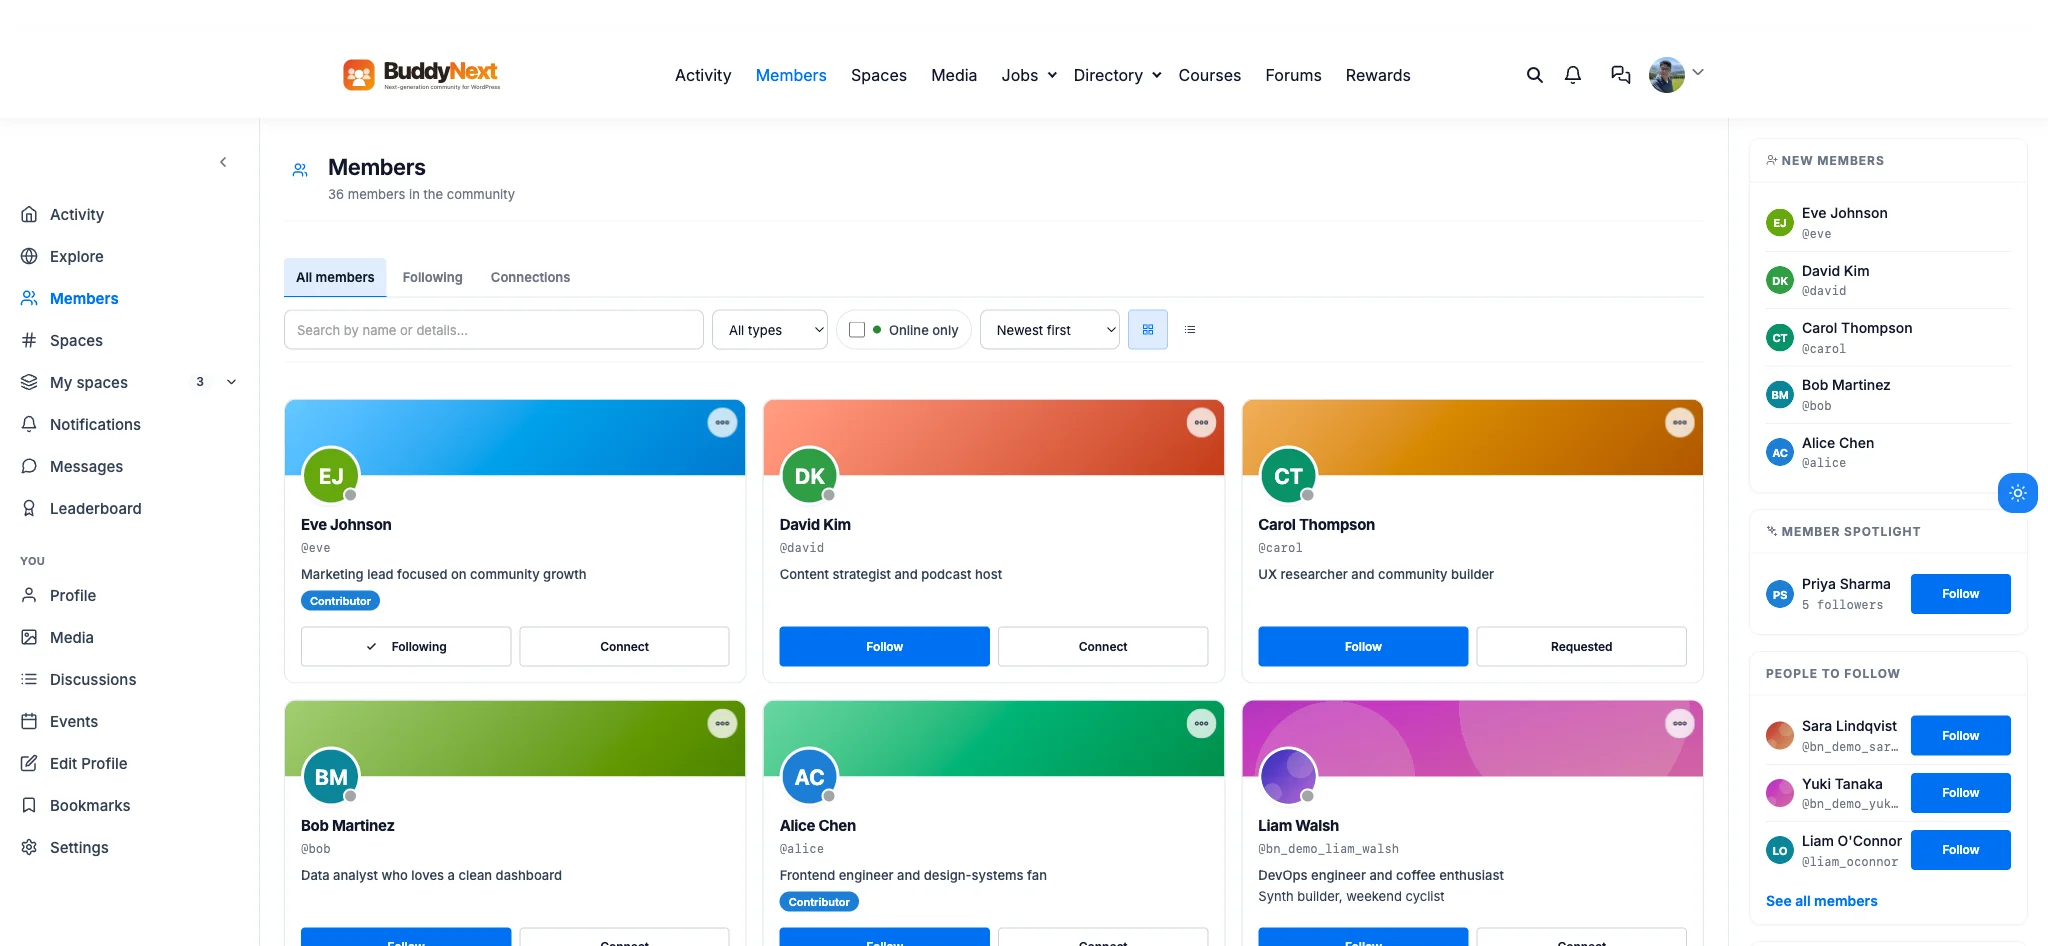This screenshot has width=2048, height=946.
Task: Expand the My spaces section in the sidebar
Action: pyautogui.click(x=231, y=383)
